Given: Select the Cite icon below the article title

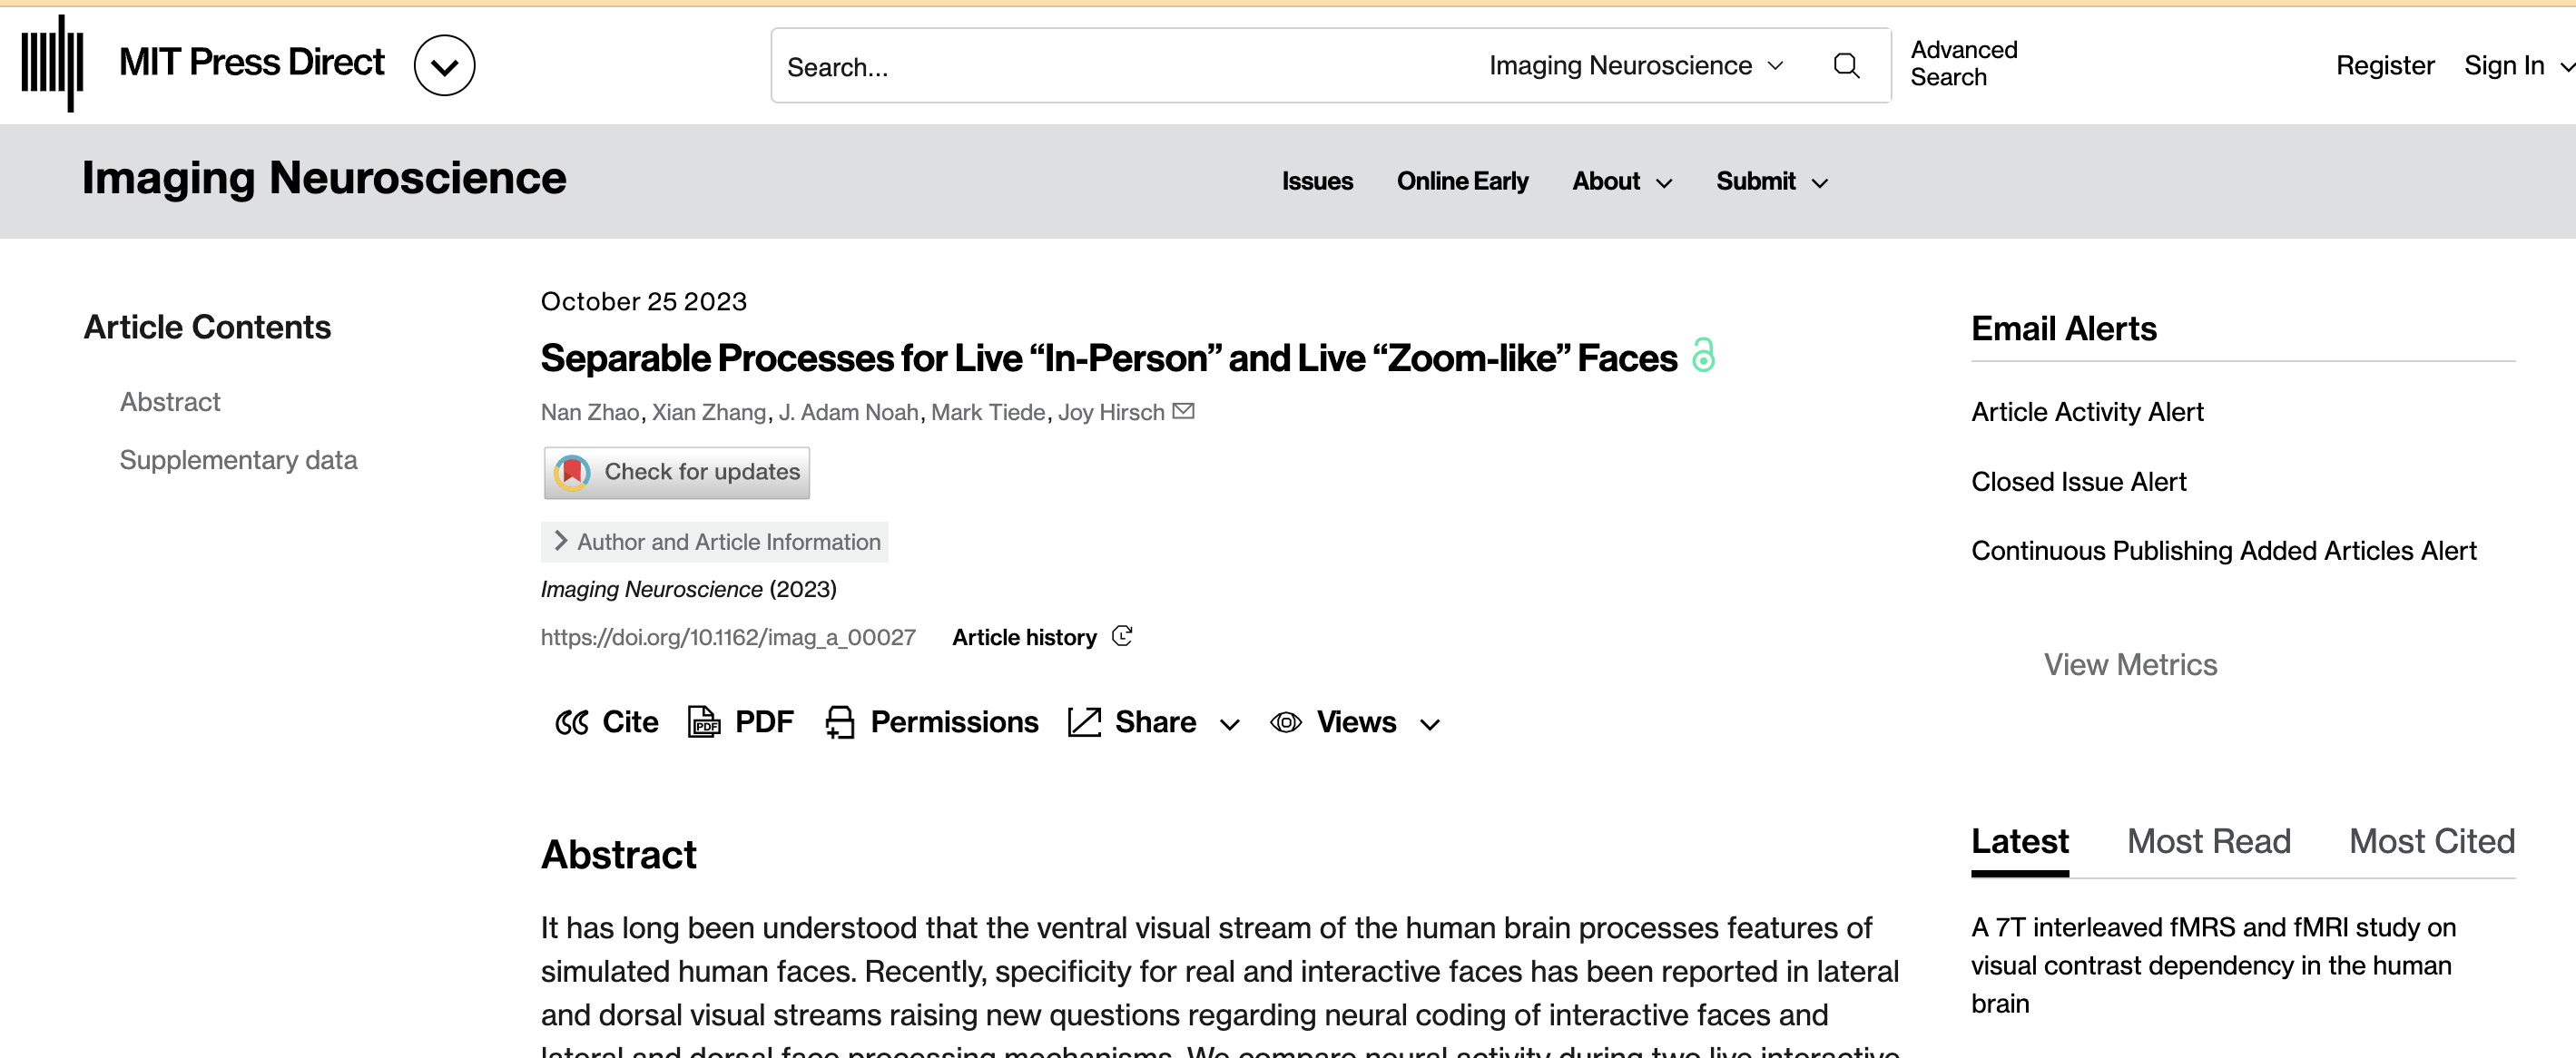Looking at the screenshot, I should 571,722.
